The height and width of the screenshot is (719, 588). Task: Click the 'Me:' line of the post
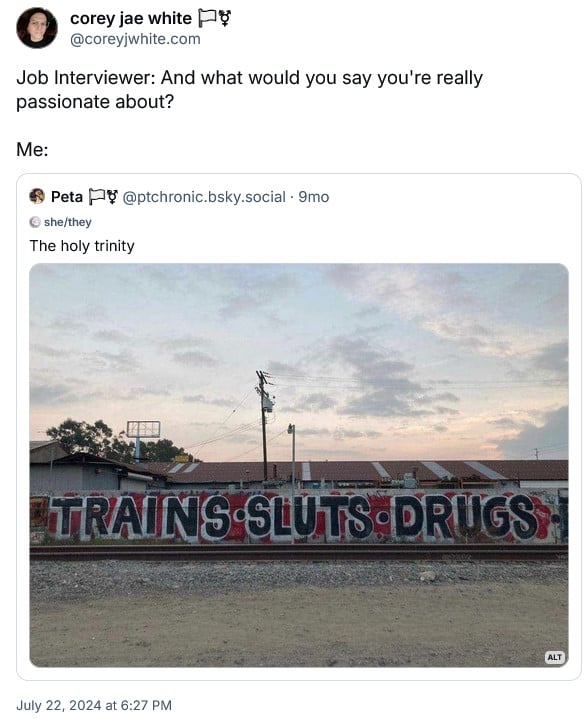[x=32, y=149]
